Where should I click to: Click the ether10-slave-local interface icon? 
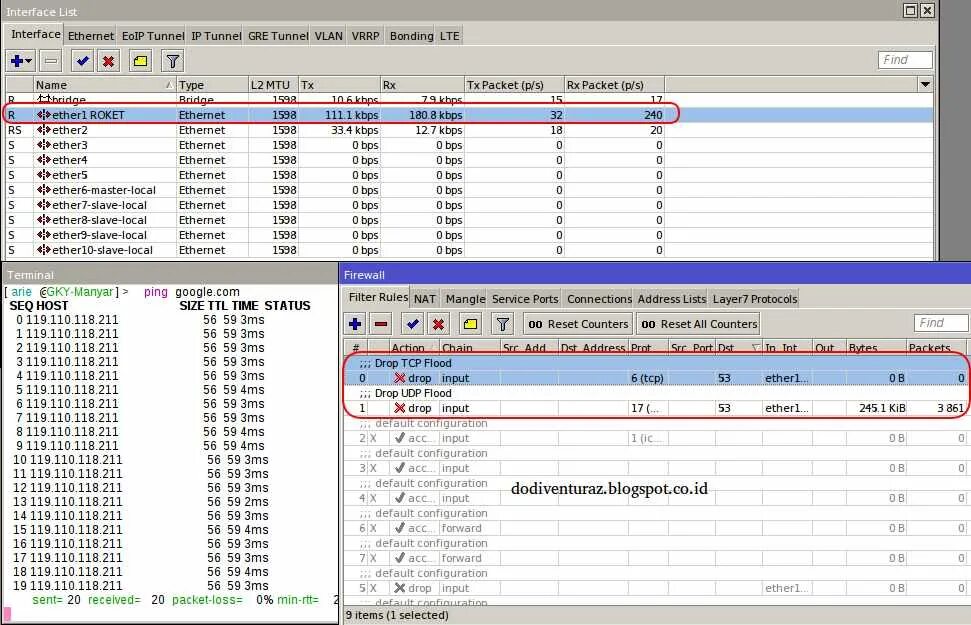point(43,250)
